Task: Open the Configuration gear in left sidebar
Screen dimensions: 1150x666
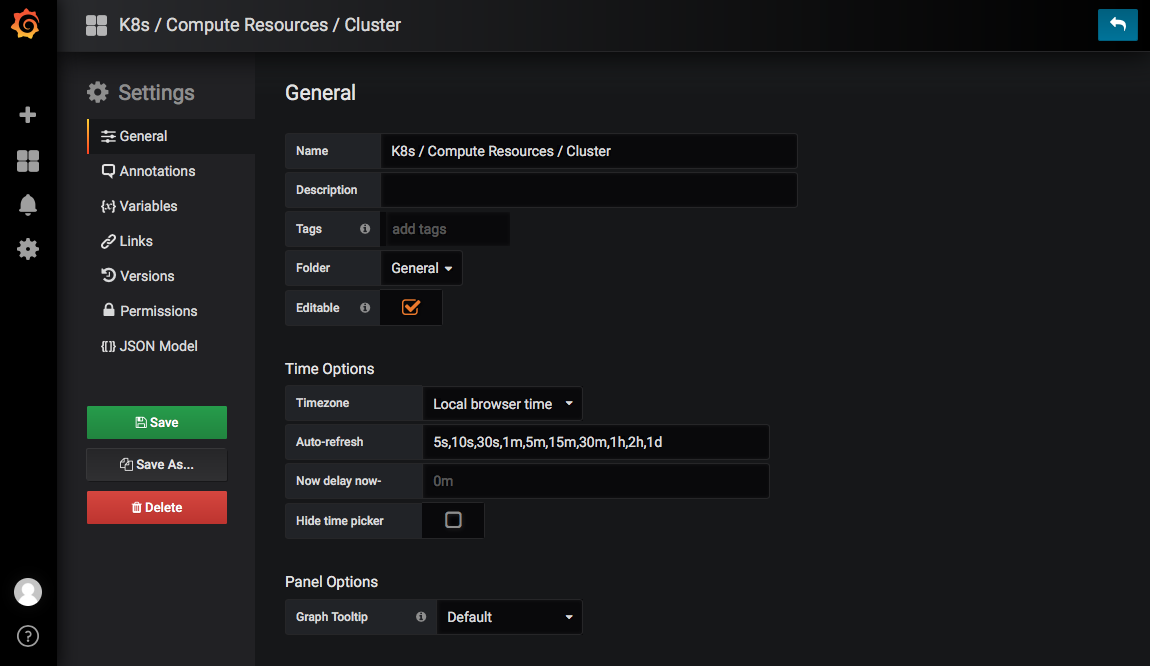Action: 28,249
